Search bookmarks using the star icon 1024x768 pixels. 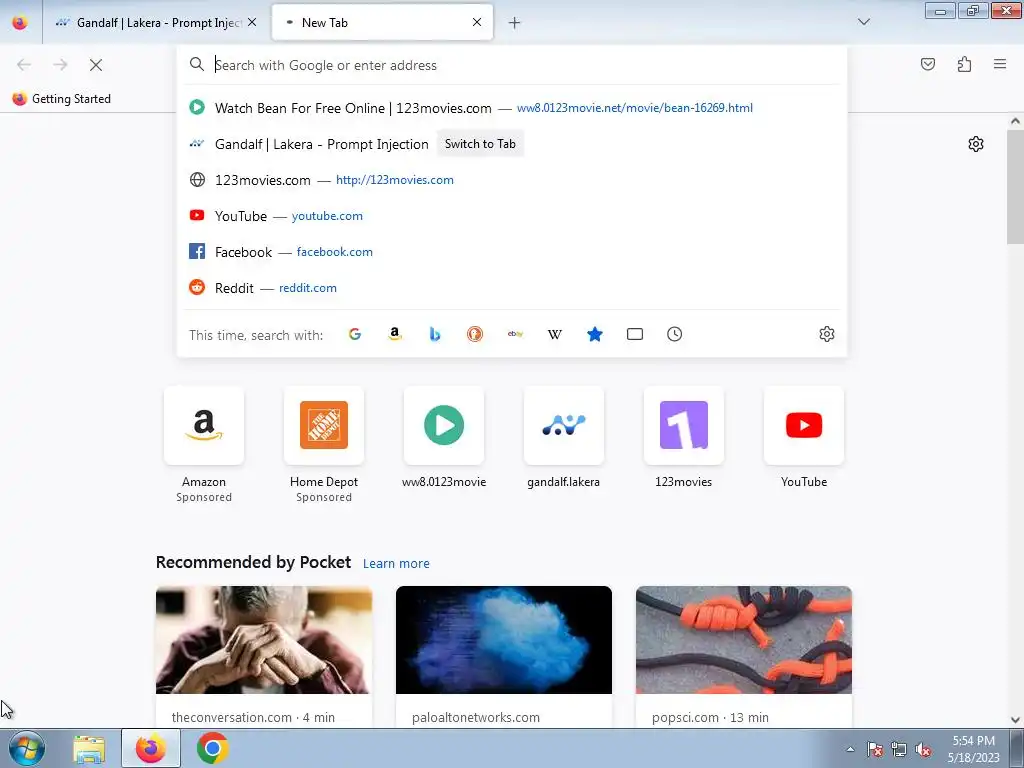[595, 334]
